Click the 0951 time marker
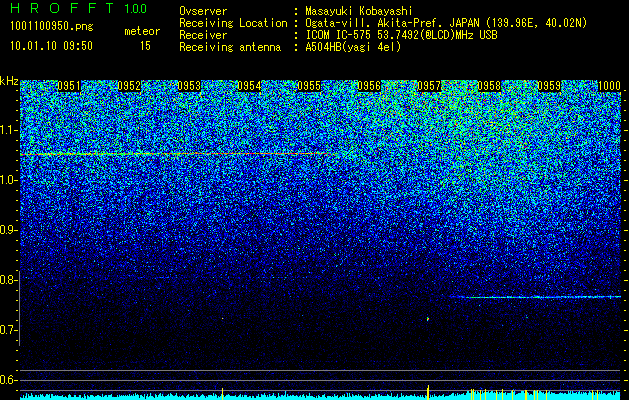 coord(69,86)
